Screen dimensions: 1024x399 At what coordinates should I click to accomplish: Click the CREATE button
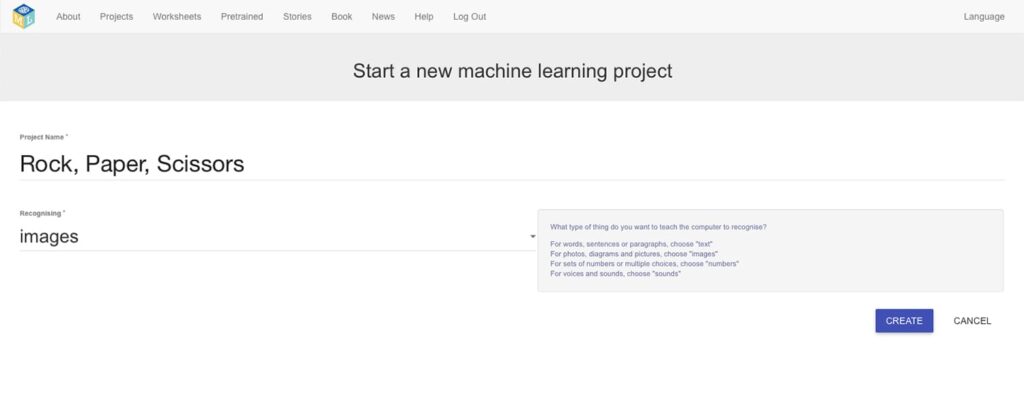tap(904, 321)
